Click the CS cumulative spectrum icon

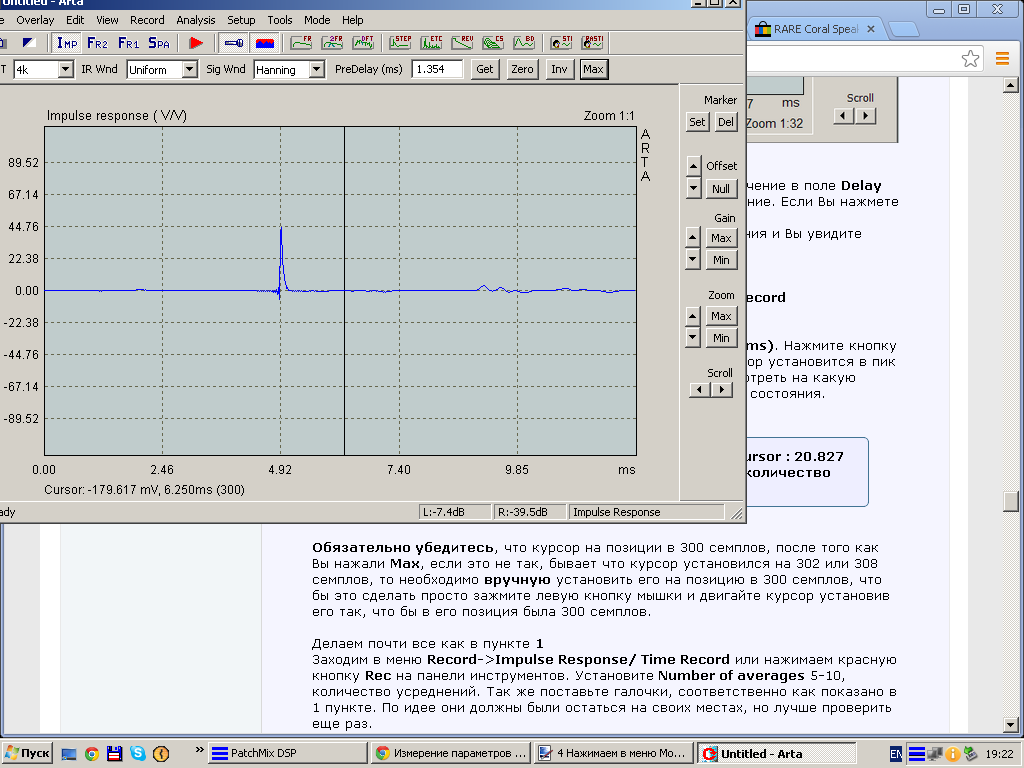[493, 42]
